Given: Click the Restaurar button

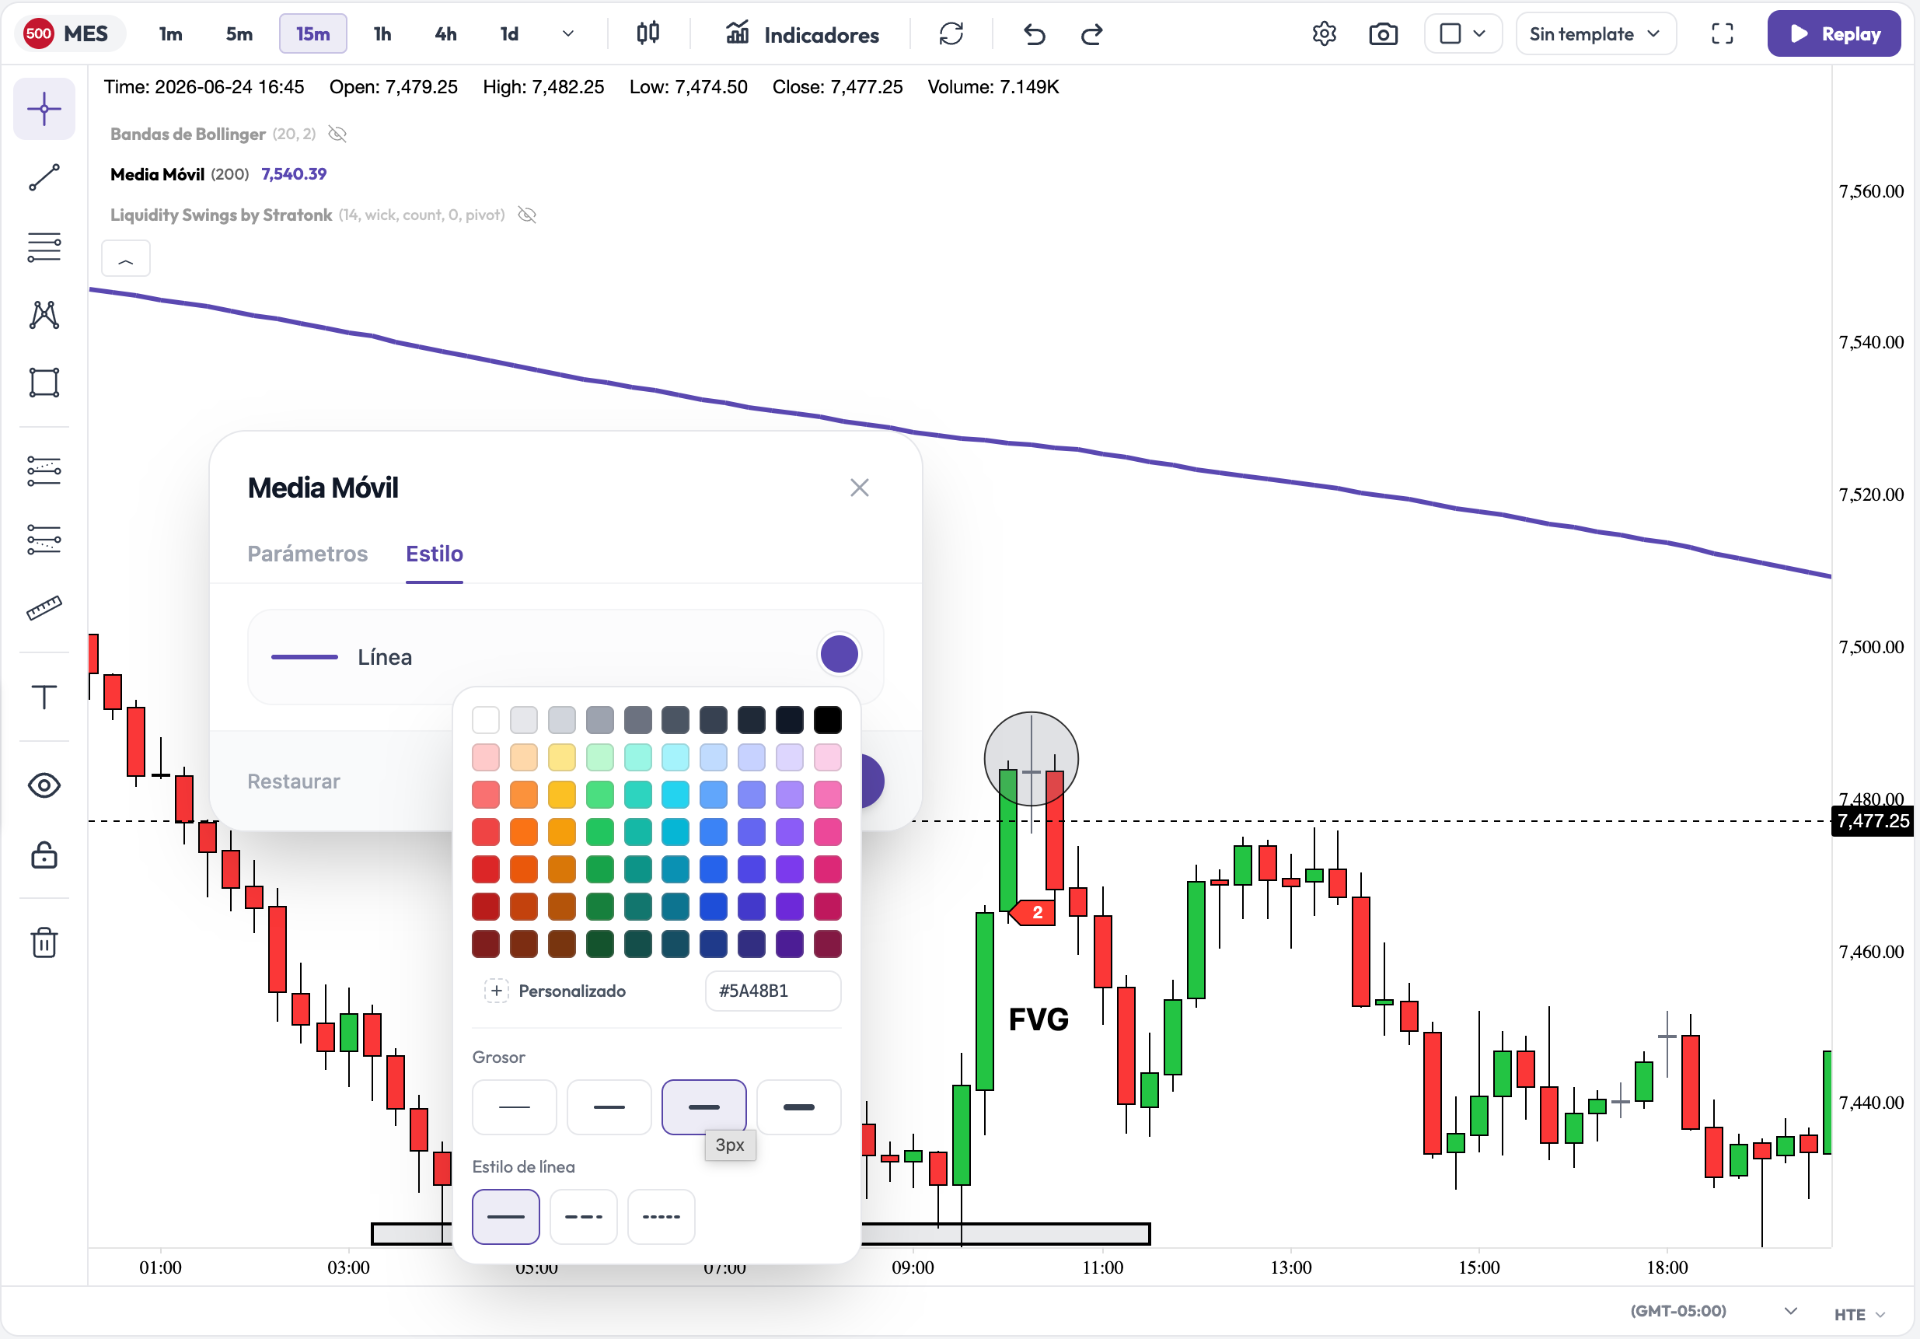Looking at the screenshot, I should (x=294, y=781).
